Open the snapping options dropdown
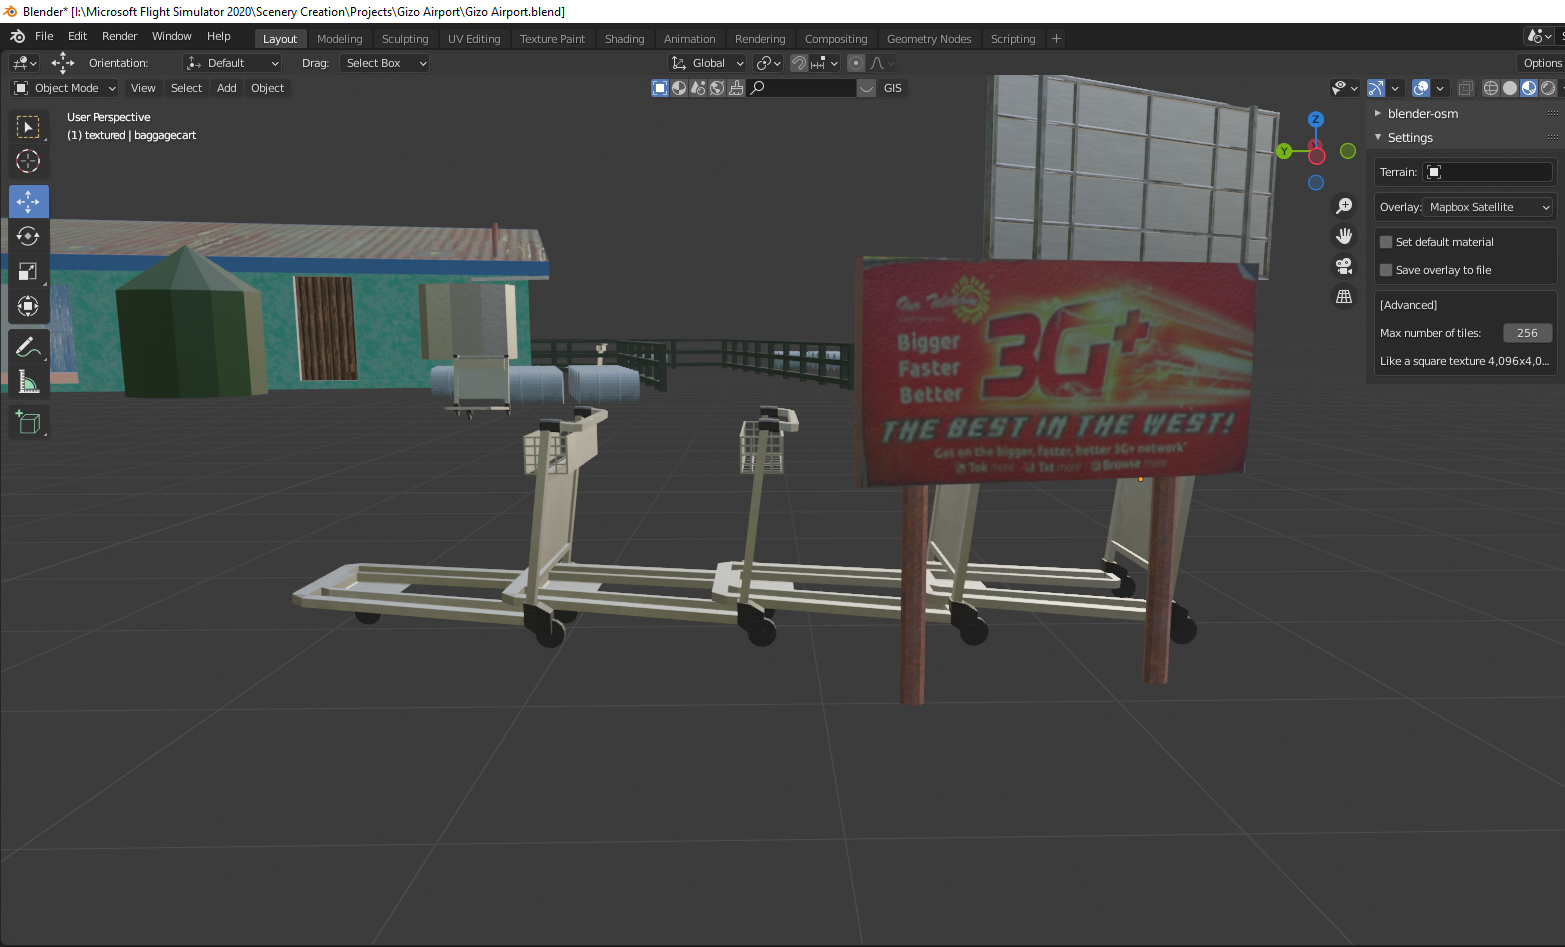1565x947 pixels. pyautogui.click(x=825, y=63)
